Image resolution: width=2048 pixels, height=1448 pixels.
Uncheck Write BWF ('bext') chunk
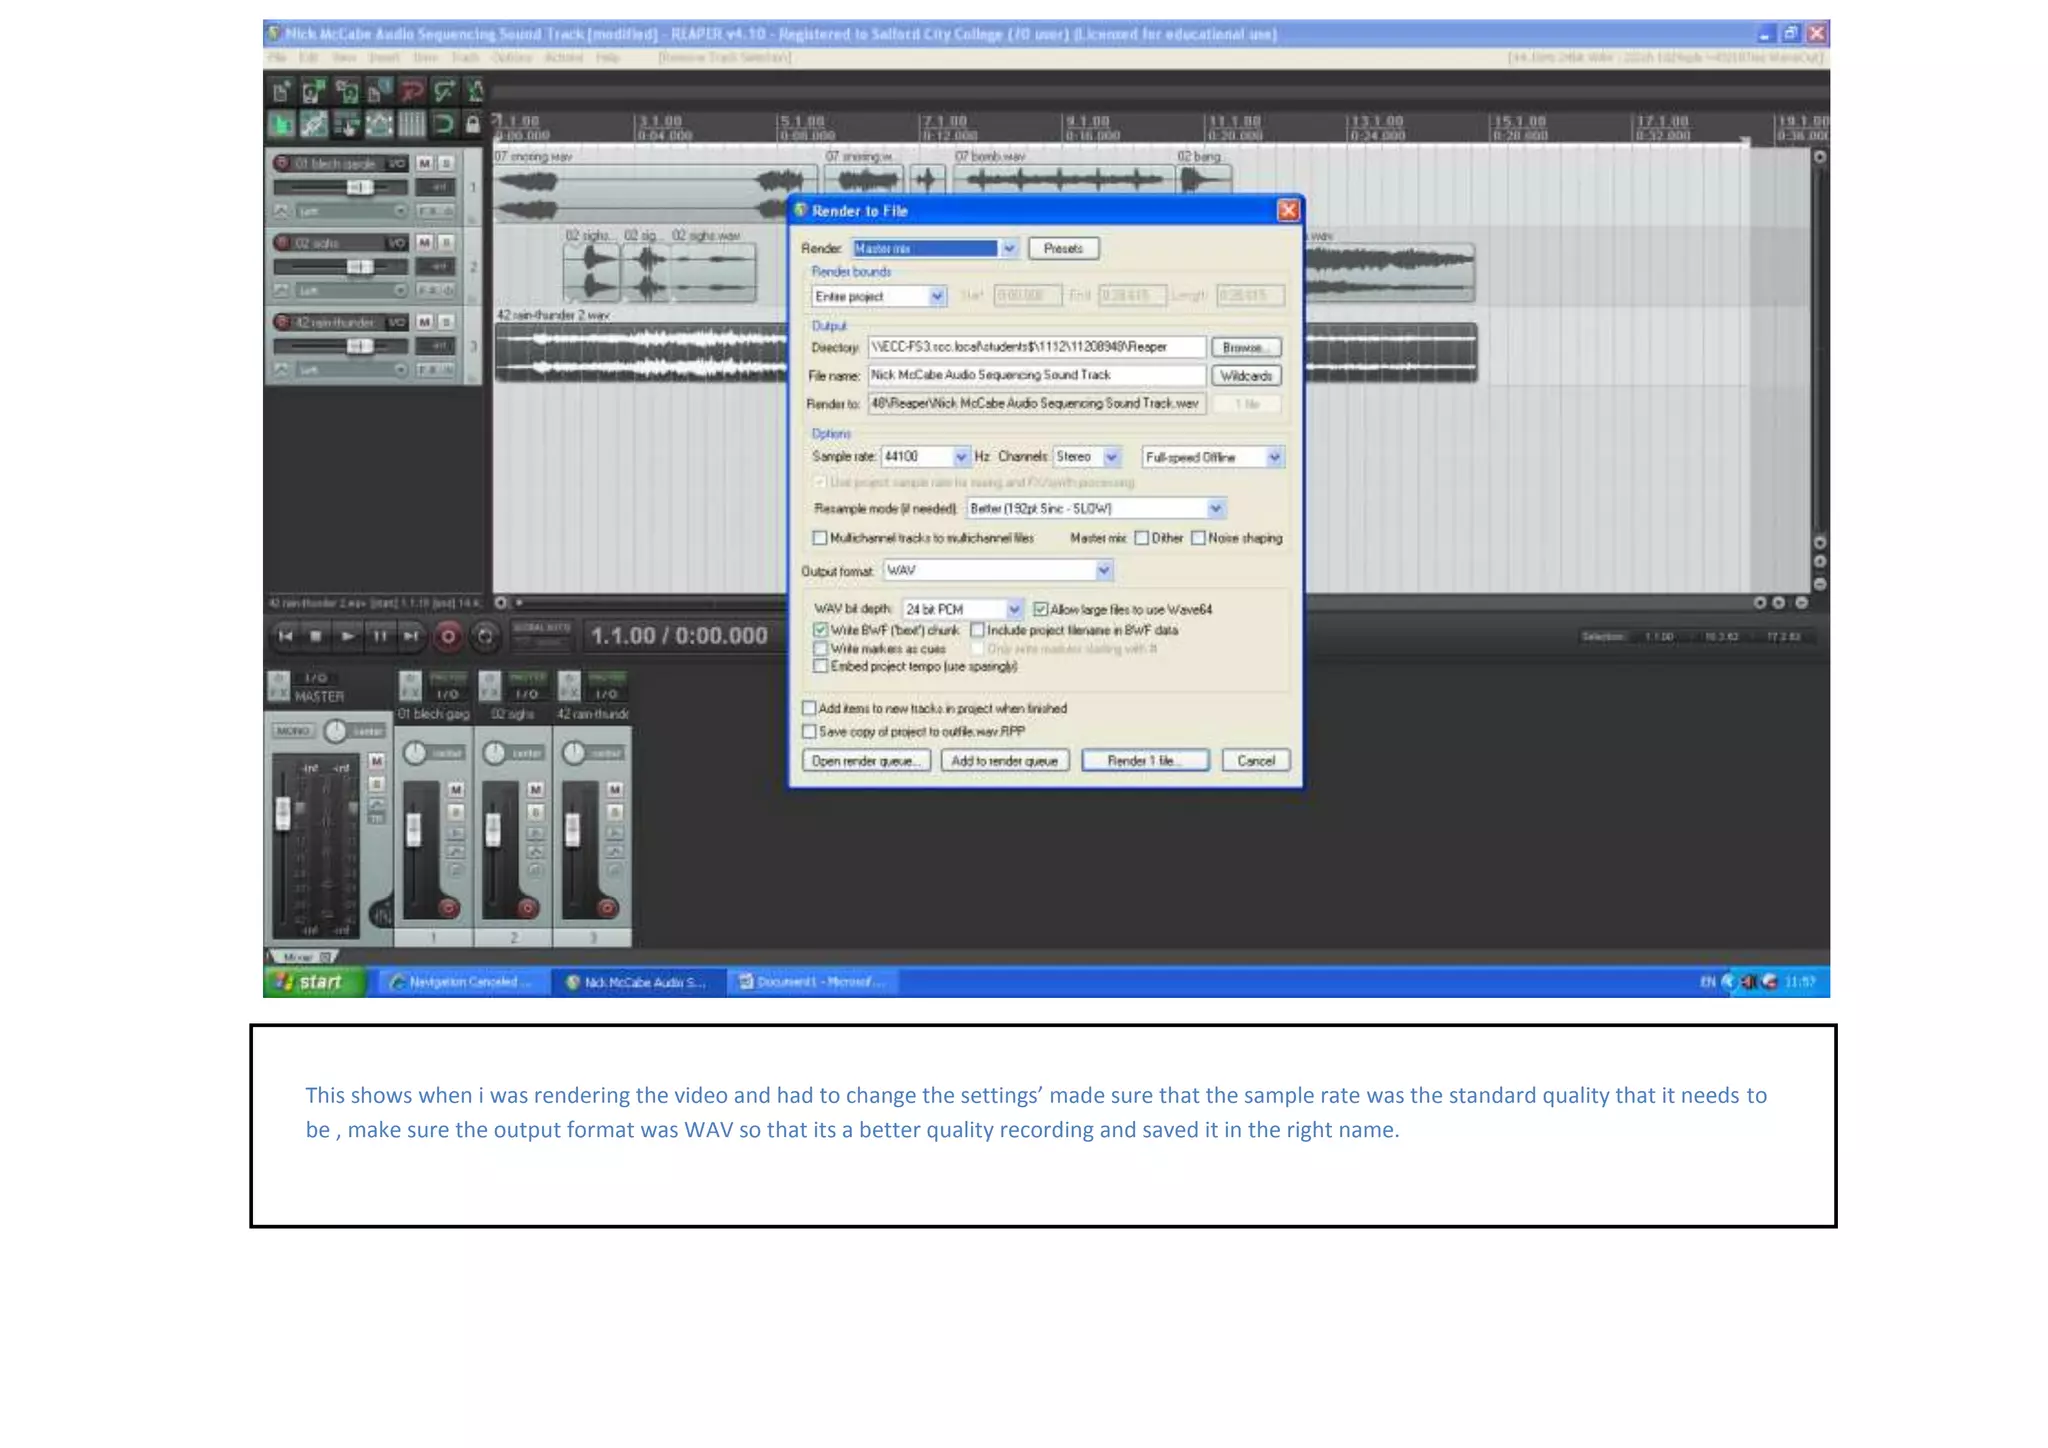point(821,630)
